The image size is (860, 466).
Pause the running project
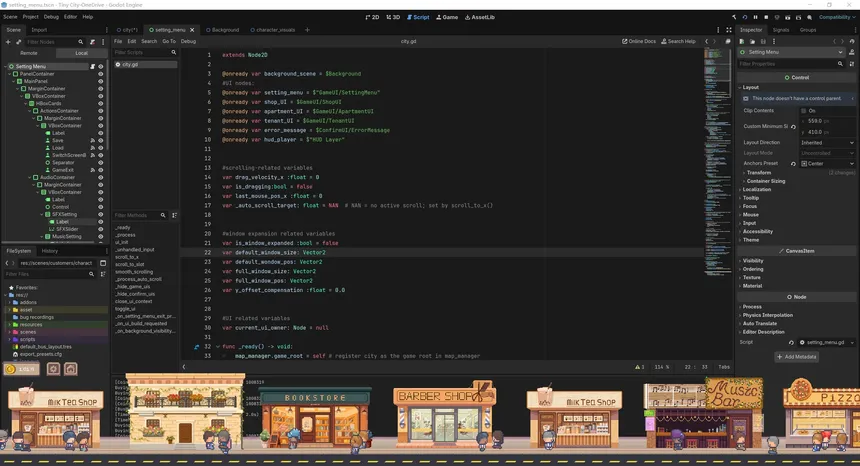(755, 17)
